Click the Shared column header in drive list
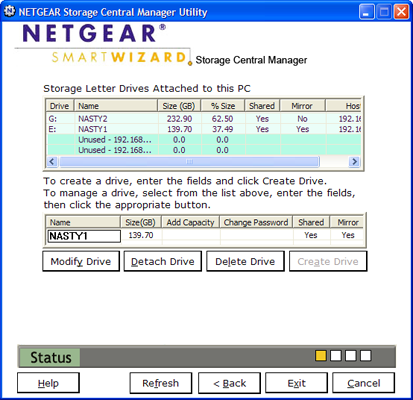413x400 pixels. [x=262, y=106]
